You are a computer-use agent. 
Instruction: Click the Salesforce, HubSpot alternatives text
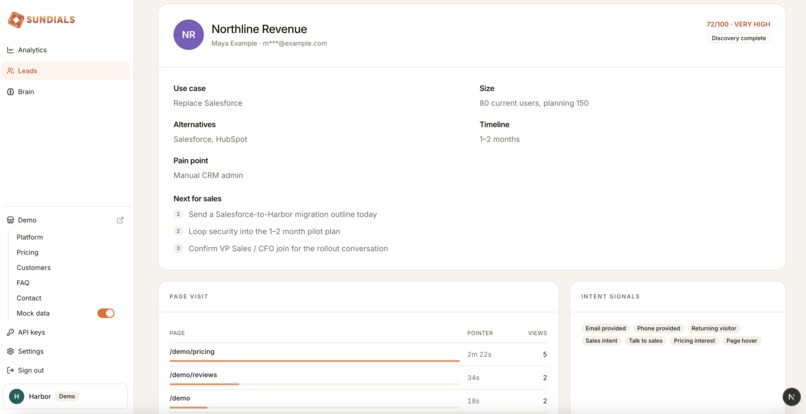point(210,139)
